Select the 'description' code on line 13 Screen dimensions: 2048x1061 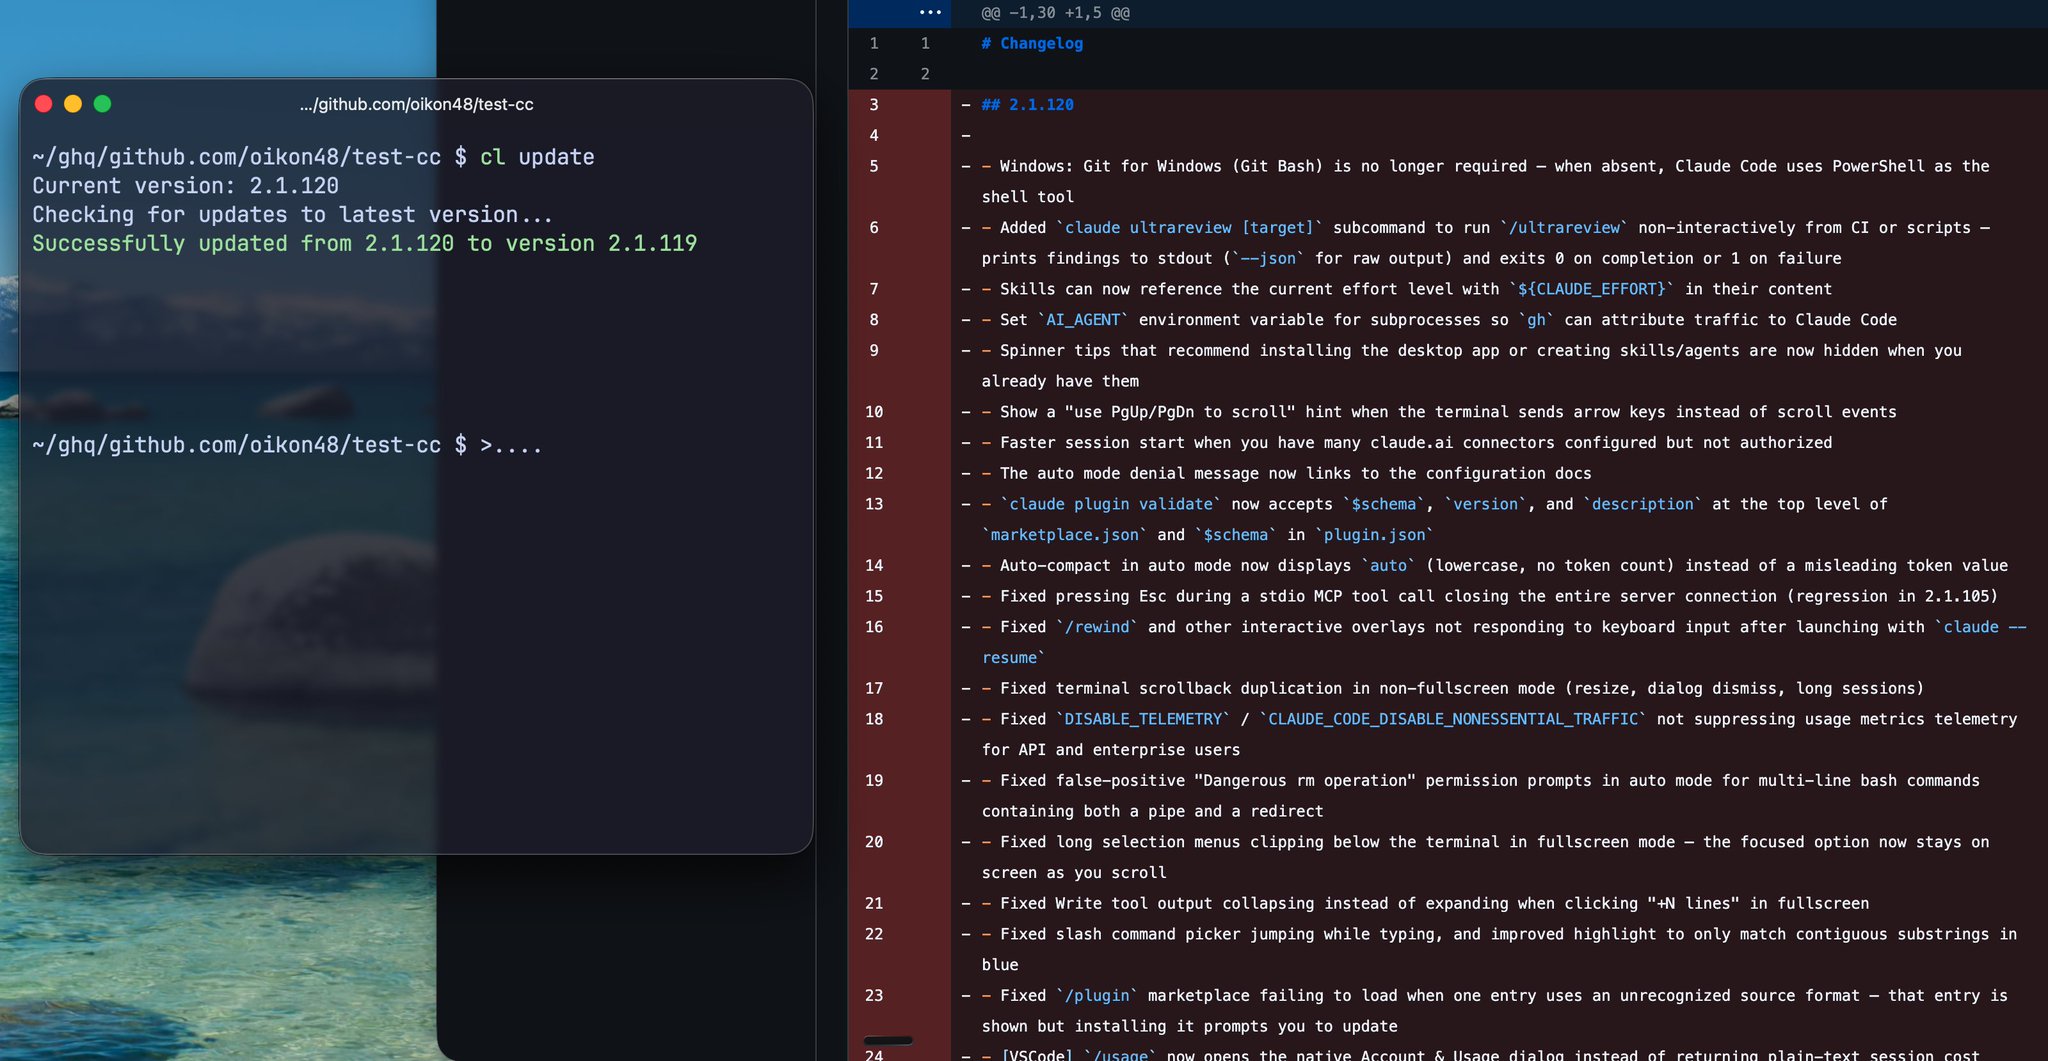coord(1643,504)
